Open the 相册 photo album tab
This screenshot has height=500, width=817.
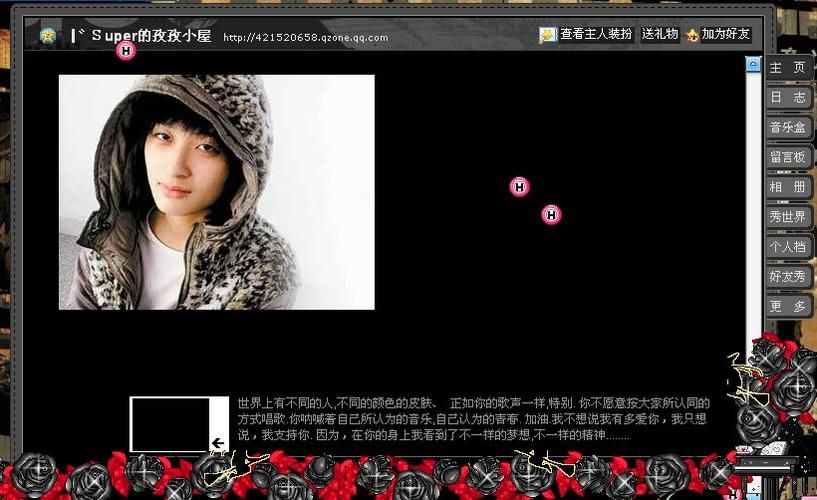point(788,188)
